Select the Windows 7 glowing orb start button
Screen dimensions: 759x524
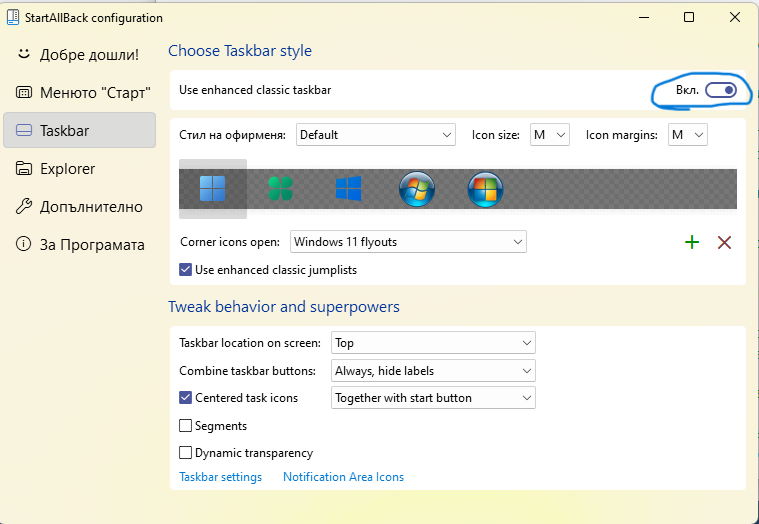pos(417,189)
